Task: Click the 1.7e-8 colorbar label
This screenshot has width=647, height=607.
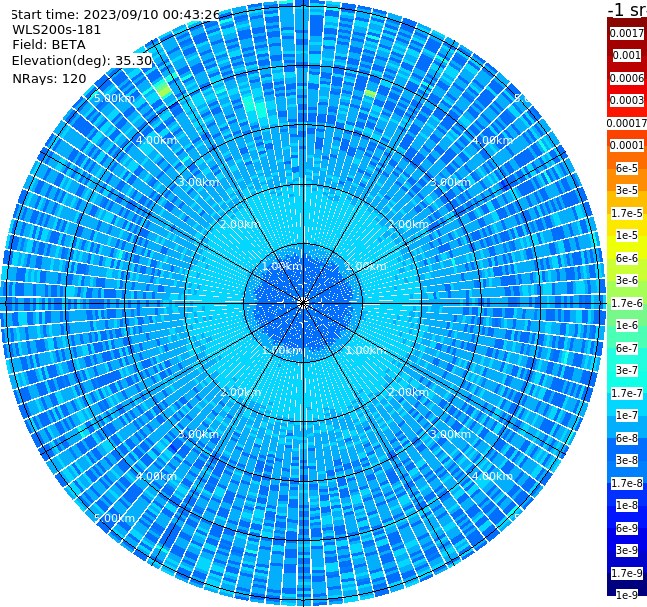Action: (627, 483)
